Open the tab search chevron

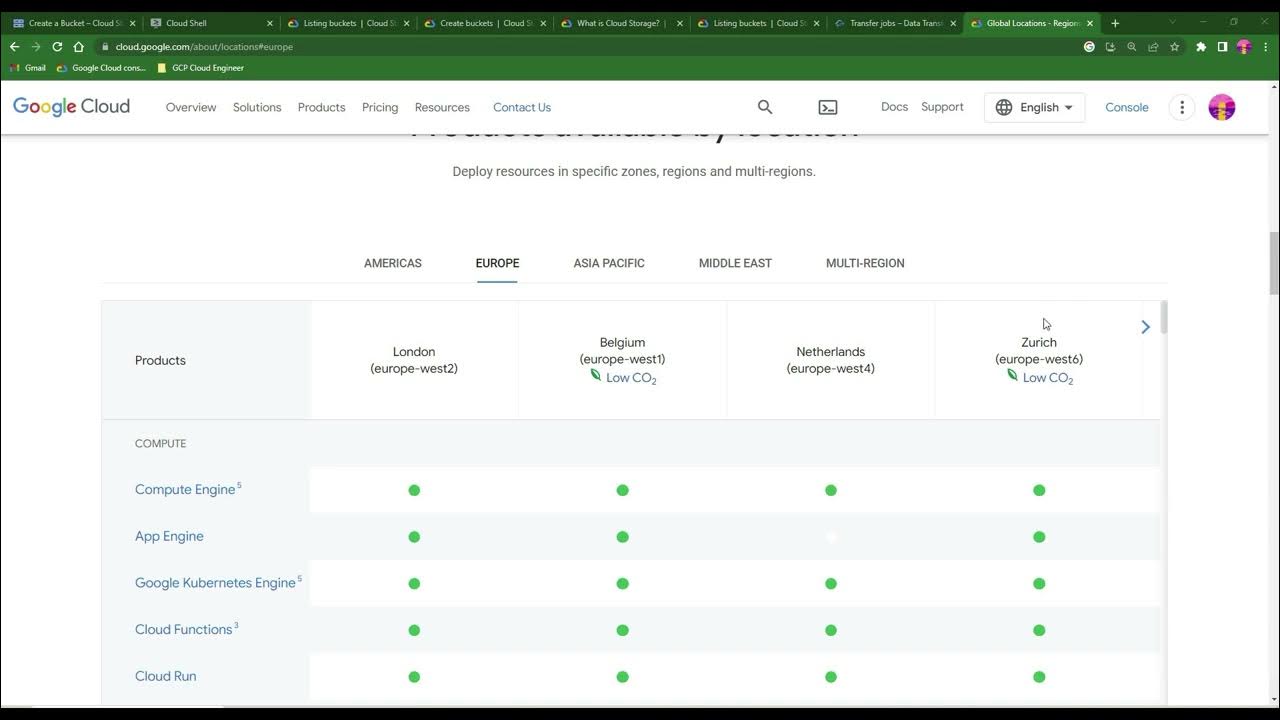point(1173,22)
